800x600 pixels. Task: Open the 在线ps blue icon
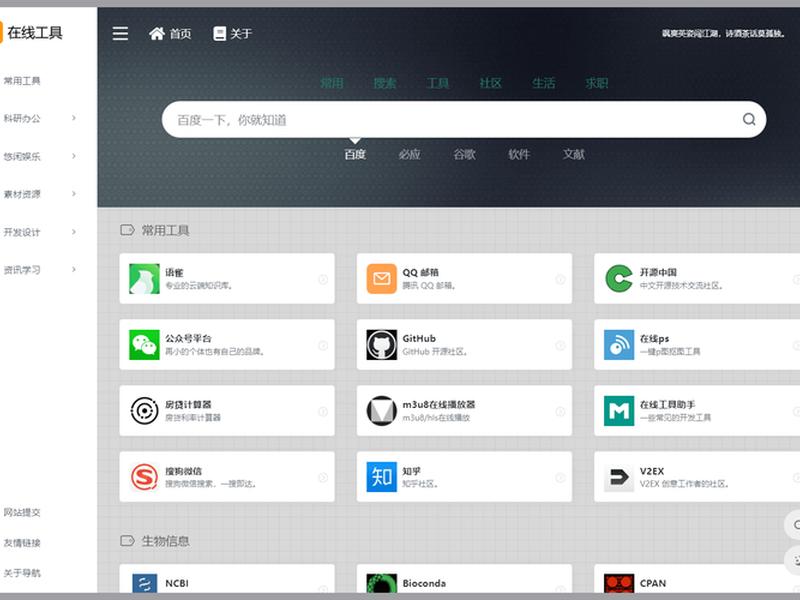click(x=619, y=345)
